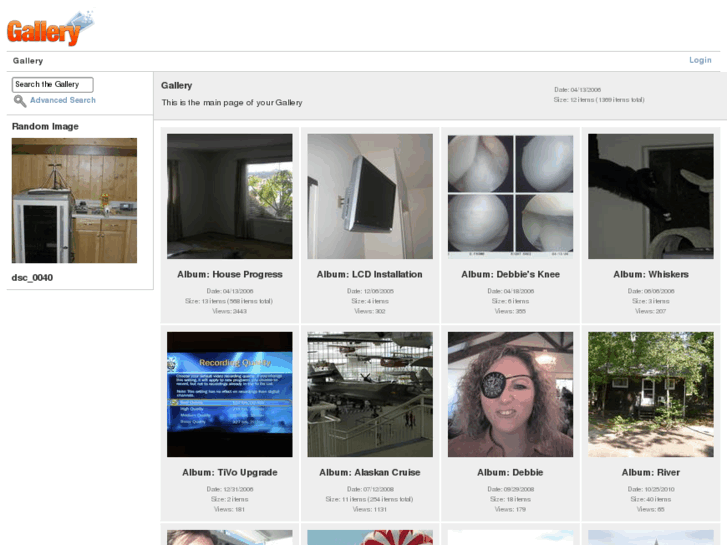This screenshot has height=545, width=727.
Task: Click the Album: House Progress title
Action: 230,274
